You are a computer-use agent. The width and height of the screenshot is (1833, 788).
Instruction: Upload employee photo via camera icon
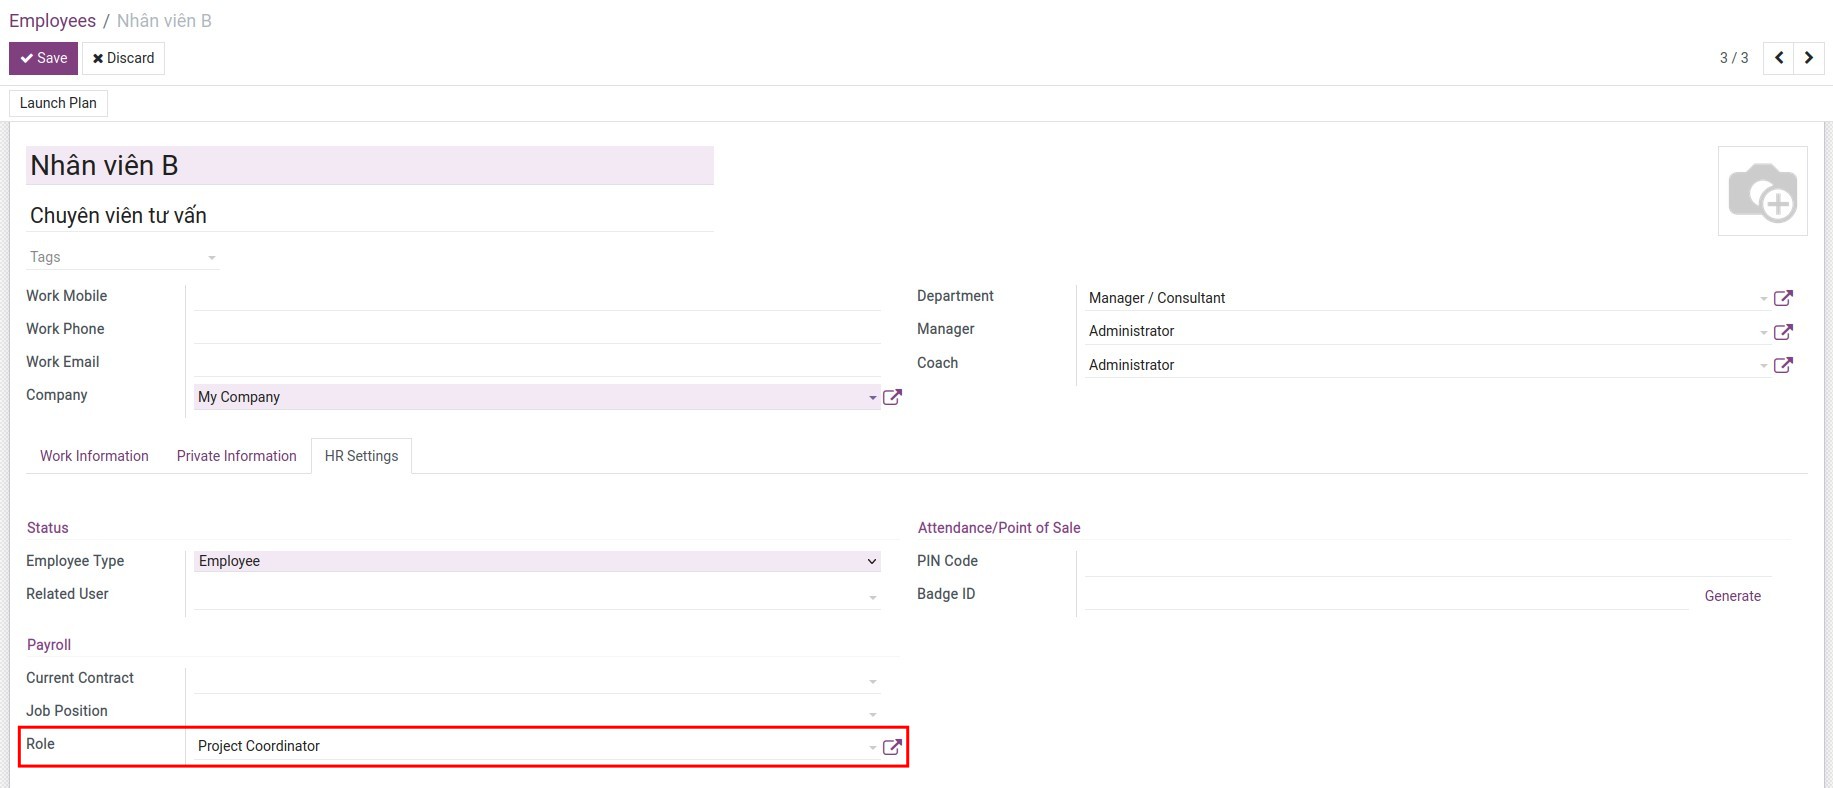(1762, 191)
